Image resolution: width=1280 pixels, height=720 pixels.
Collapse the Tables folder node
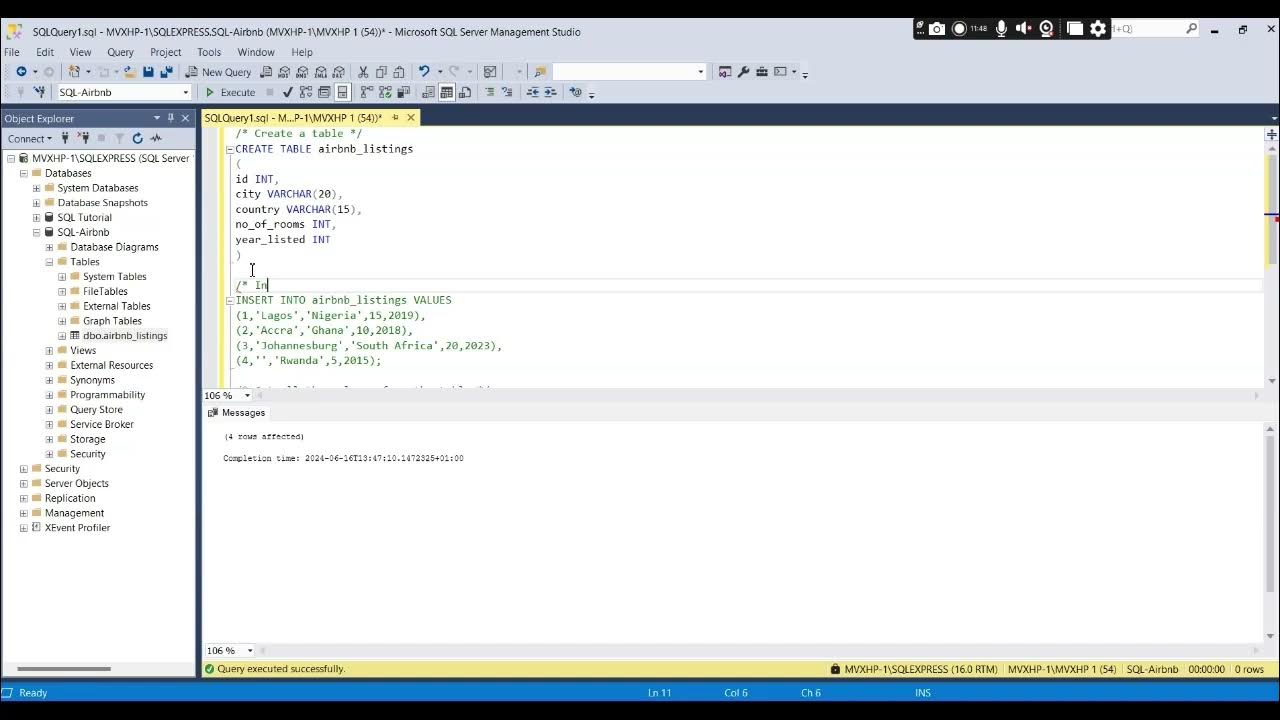tap(49, 262)
